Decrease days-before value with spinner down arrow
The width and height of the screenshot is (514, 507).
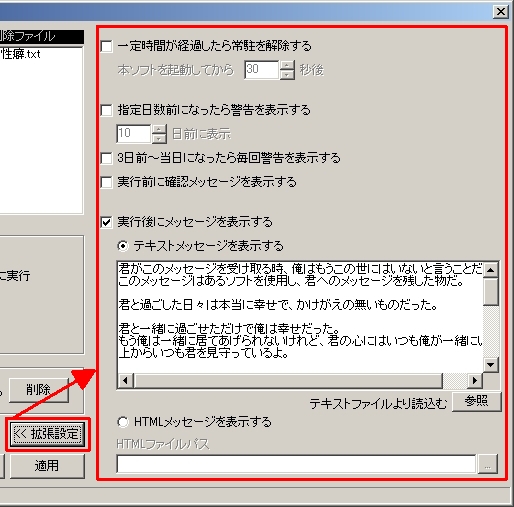coord(159,139)
